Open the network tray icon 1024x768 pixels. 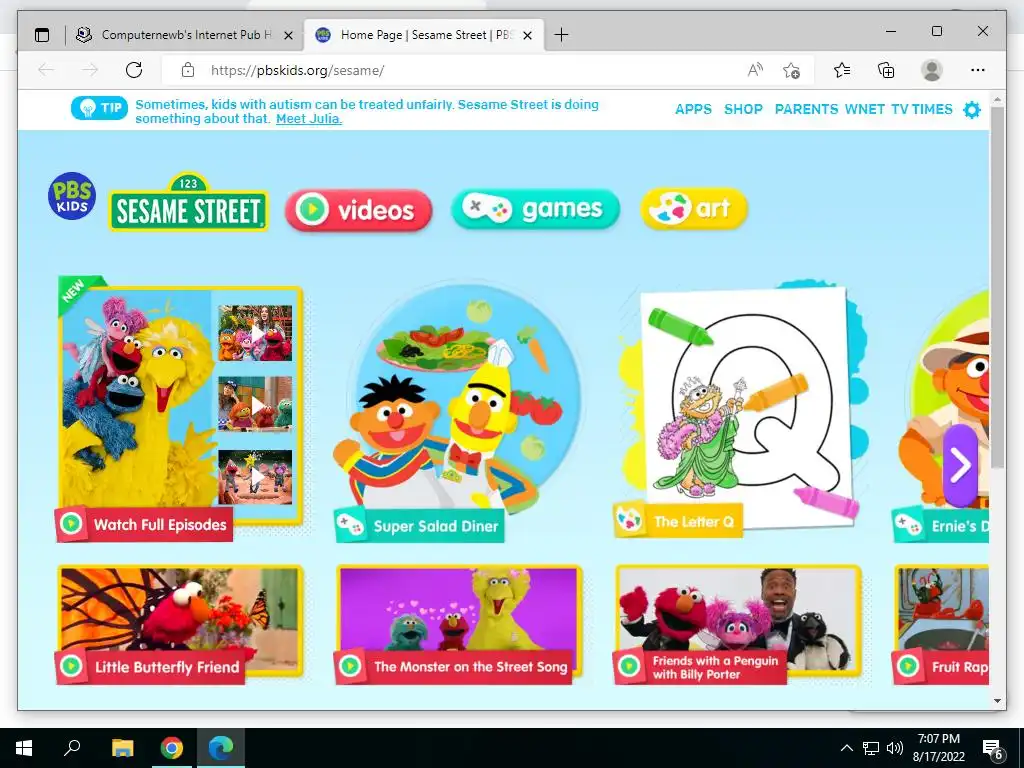click(x=871, y=748)
